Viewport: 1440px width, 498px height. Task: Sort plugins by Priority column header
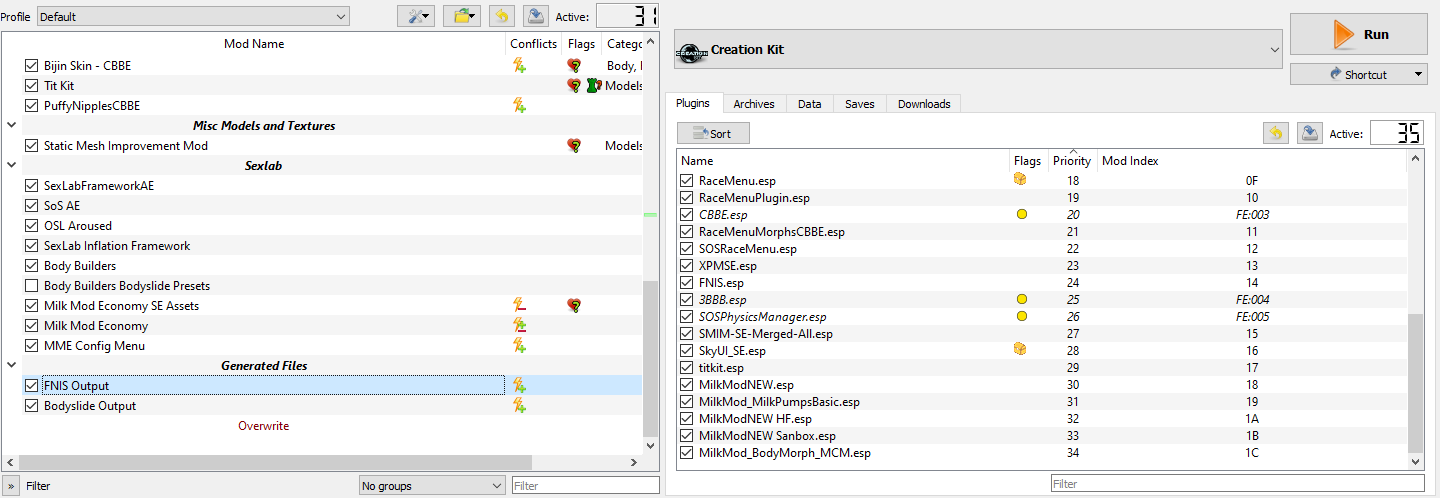pyautogui.click(x=1071, y=161)
